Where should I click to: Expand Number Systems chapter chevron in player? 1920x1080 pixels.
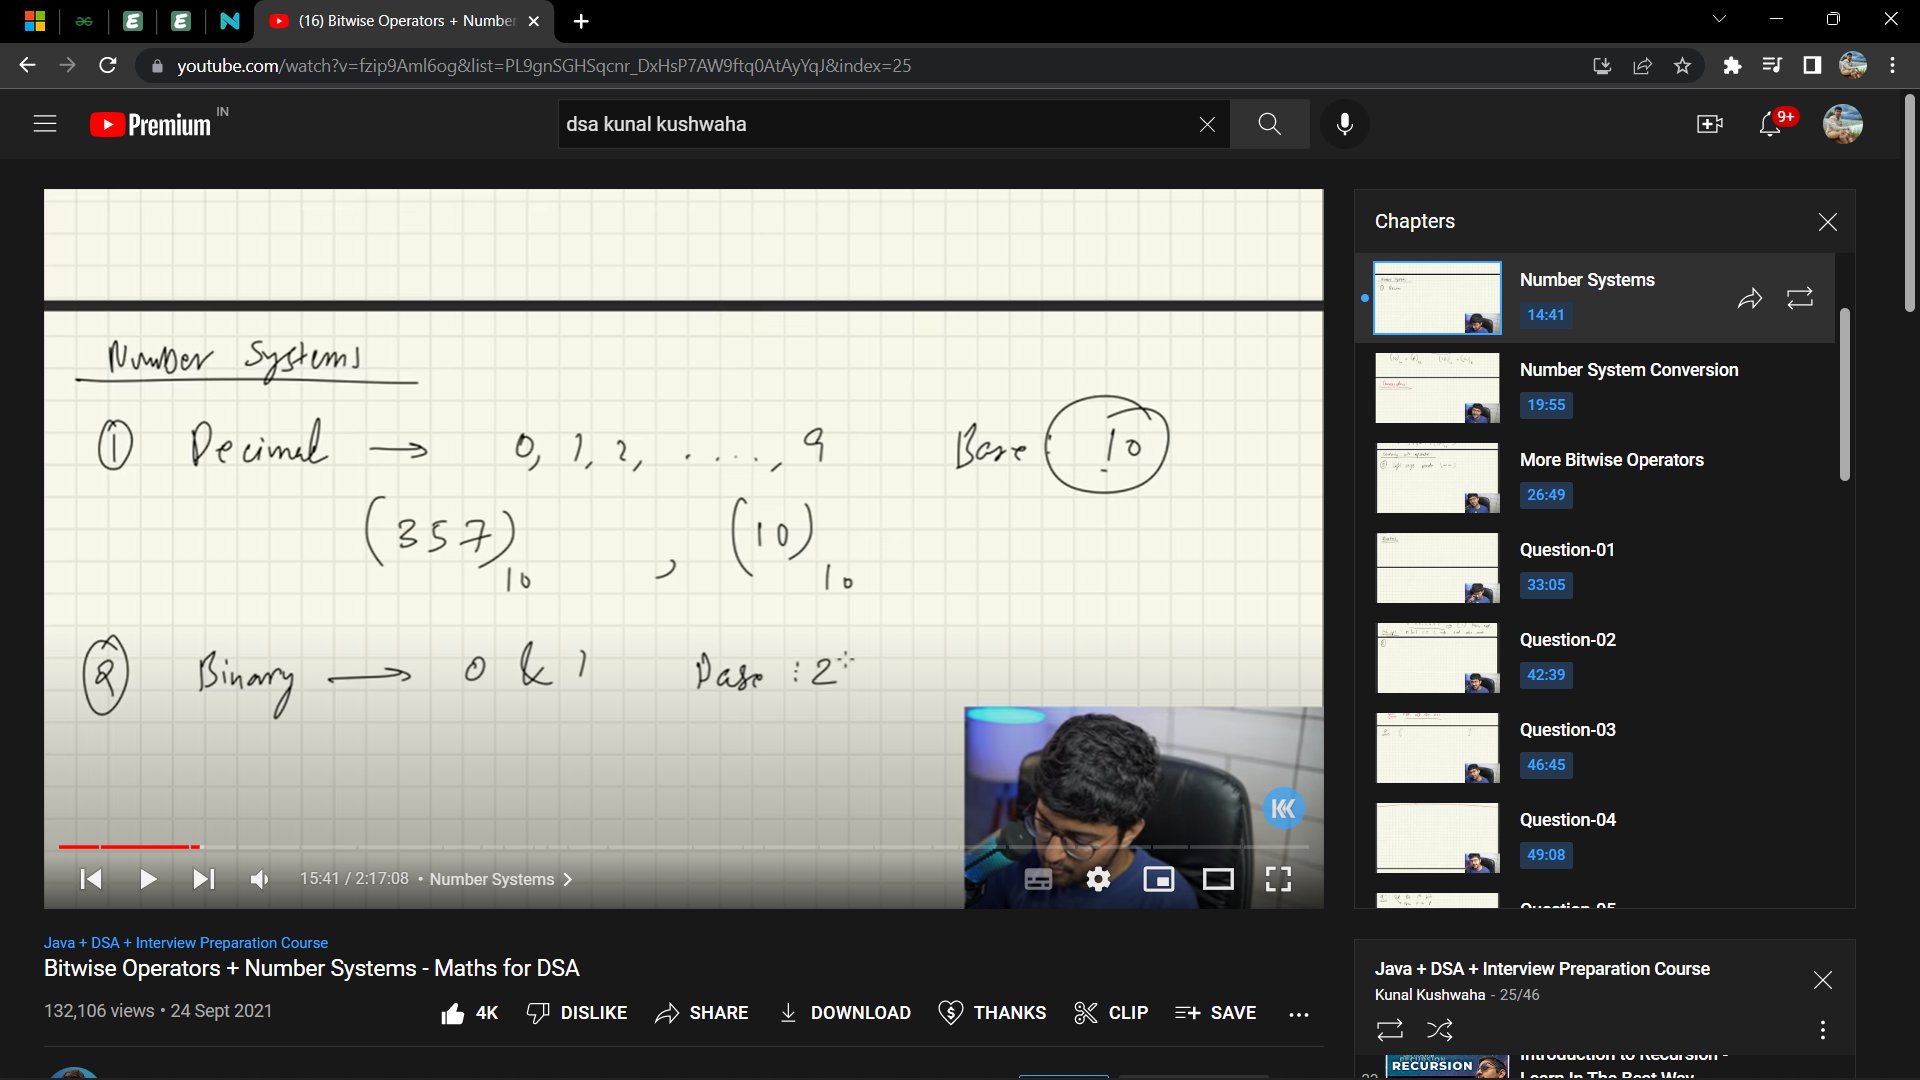coord(568,879)
